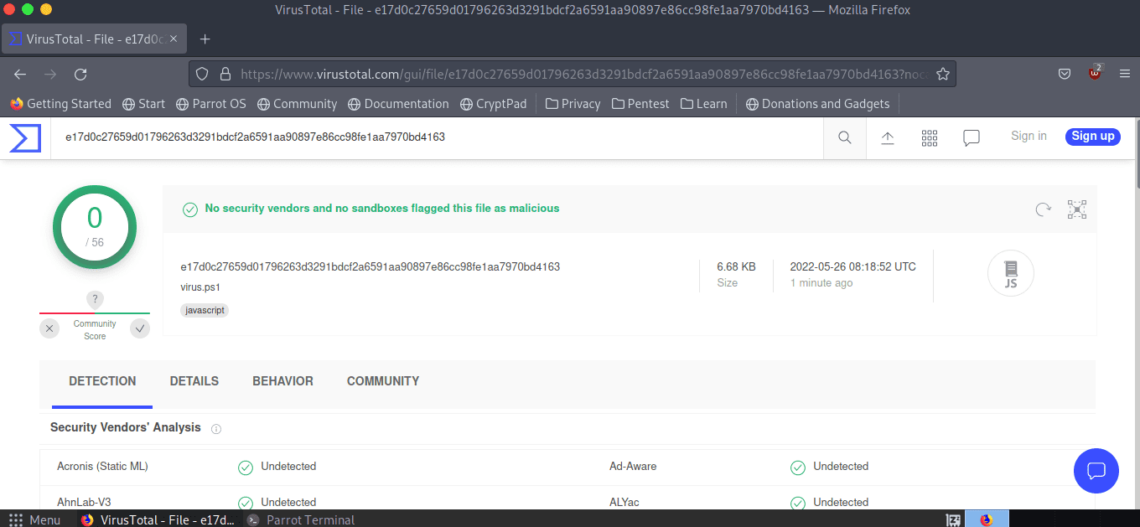Image resolution: width=1140 pixels, height=527 pixels.
Task: Click the VirusTotal logo icon
Action: click(x=25, y=137)
